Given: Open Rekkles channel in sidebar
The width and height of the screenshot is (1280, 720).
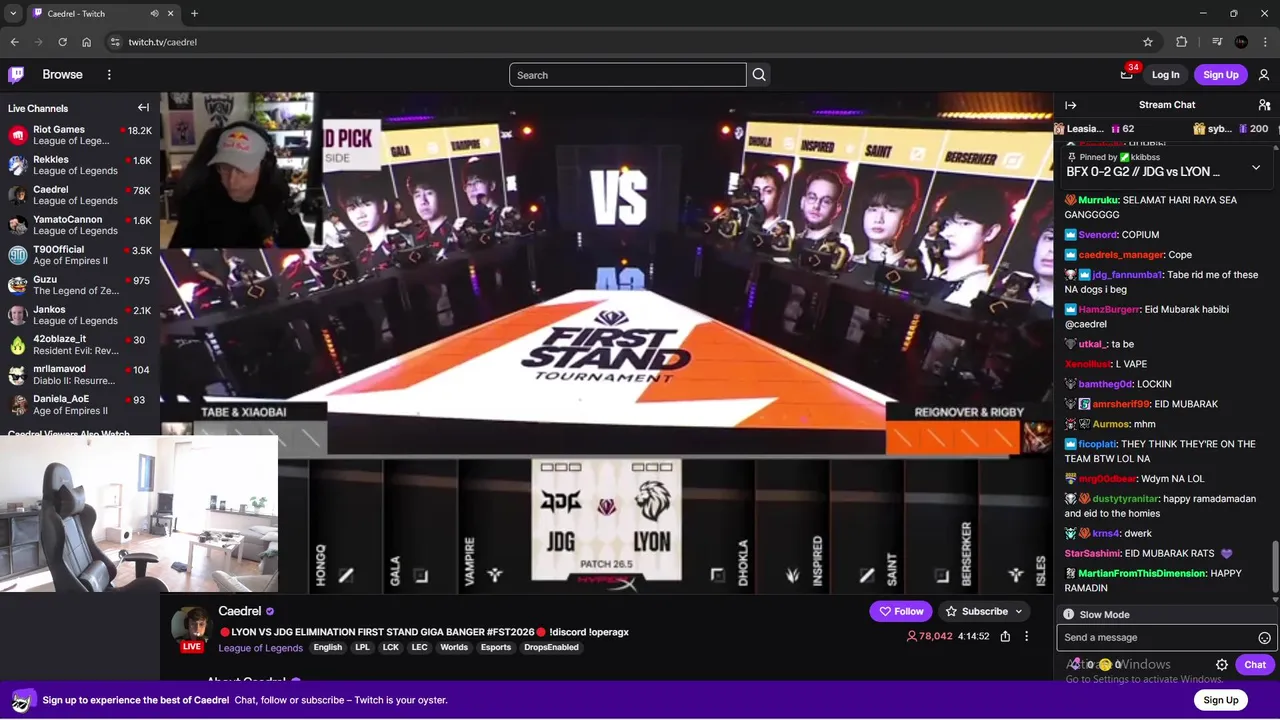Looking at the screenshot, I should pyautogui.click(x=80, y=165).
